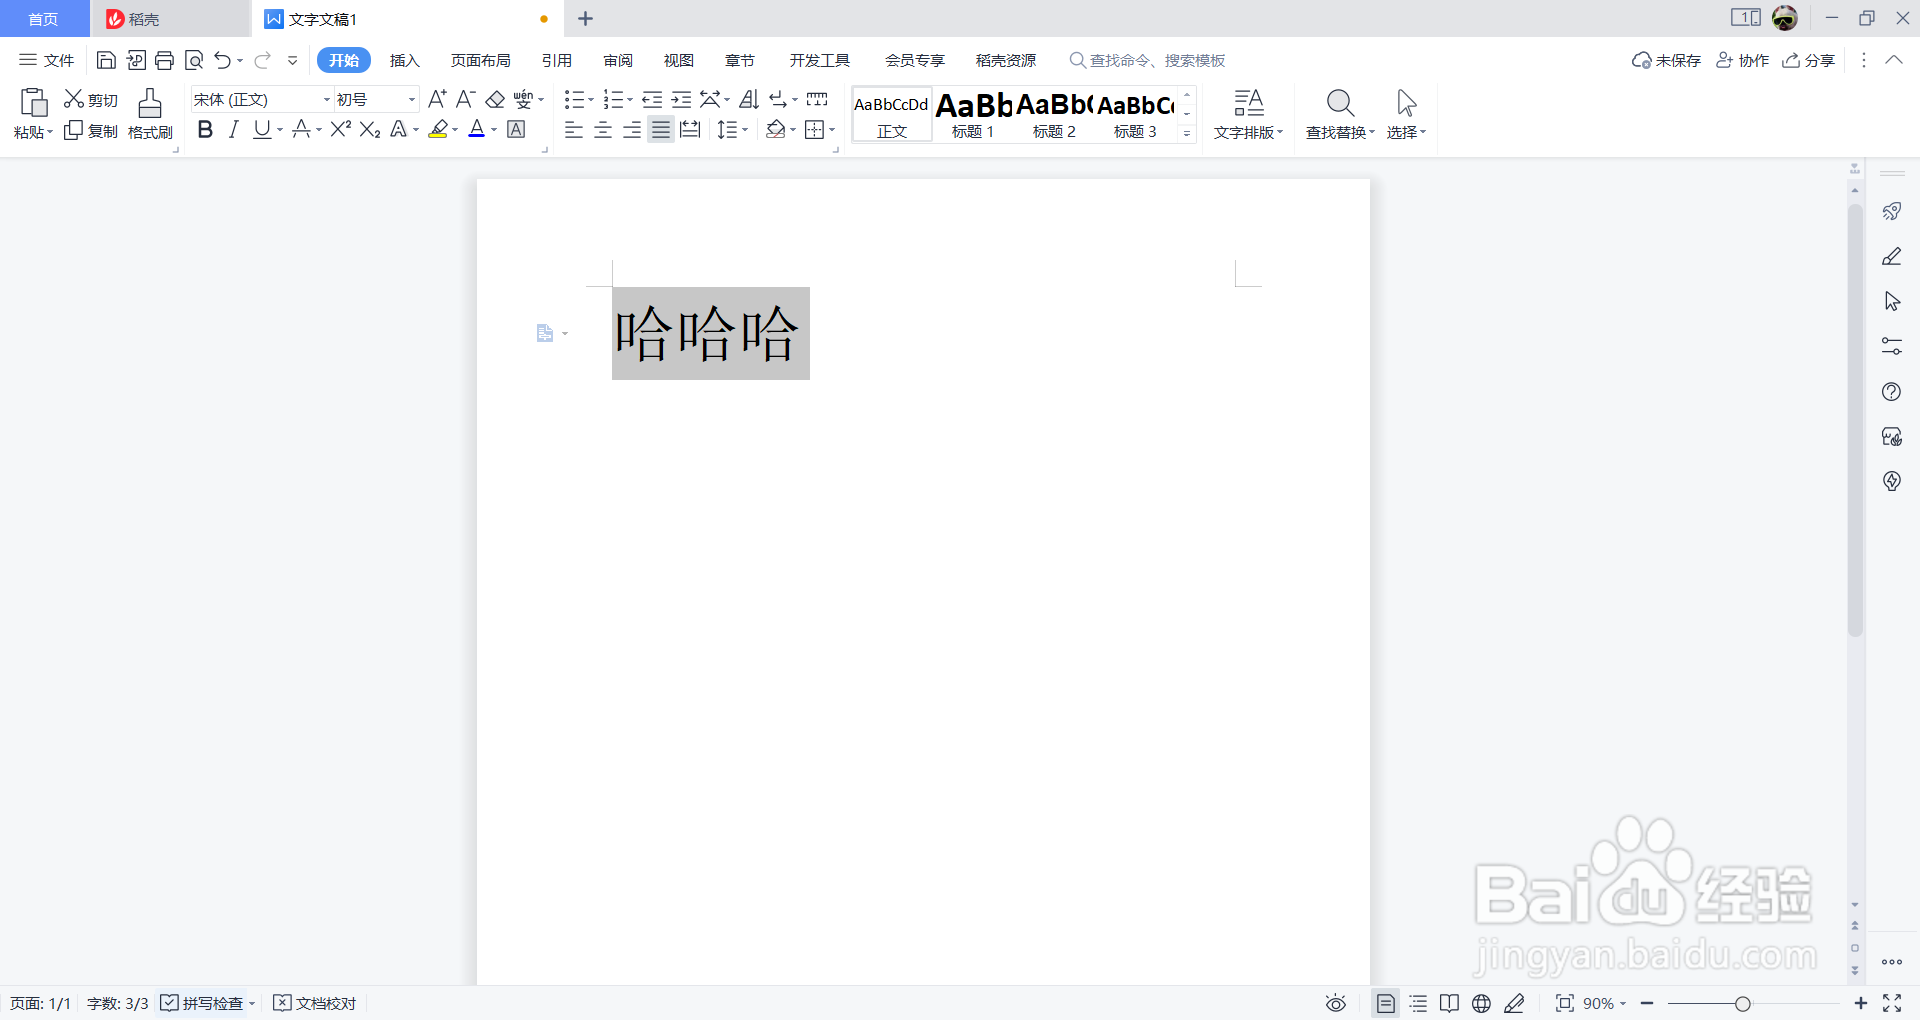Click the vertical scrollbar
The image size is (1920, 1020).
(x=1855, y=420)
